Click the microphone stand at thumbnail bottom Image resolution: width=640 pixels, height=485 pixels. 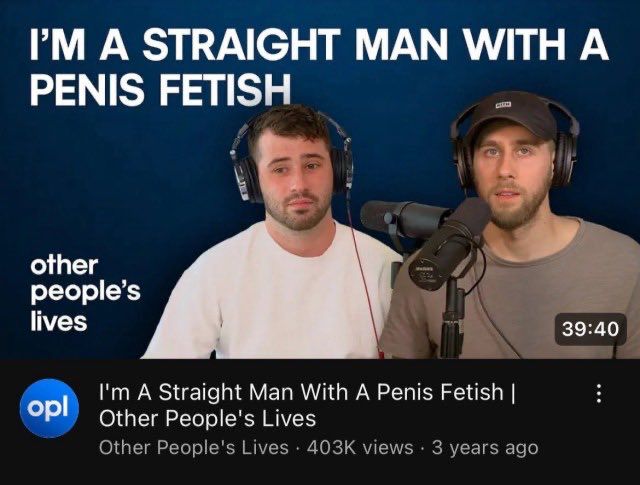452,318
